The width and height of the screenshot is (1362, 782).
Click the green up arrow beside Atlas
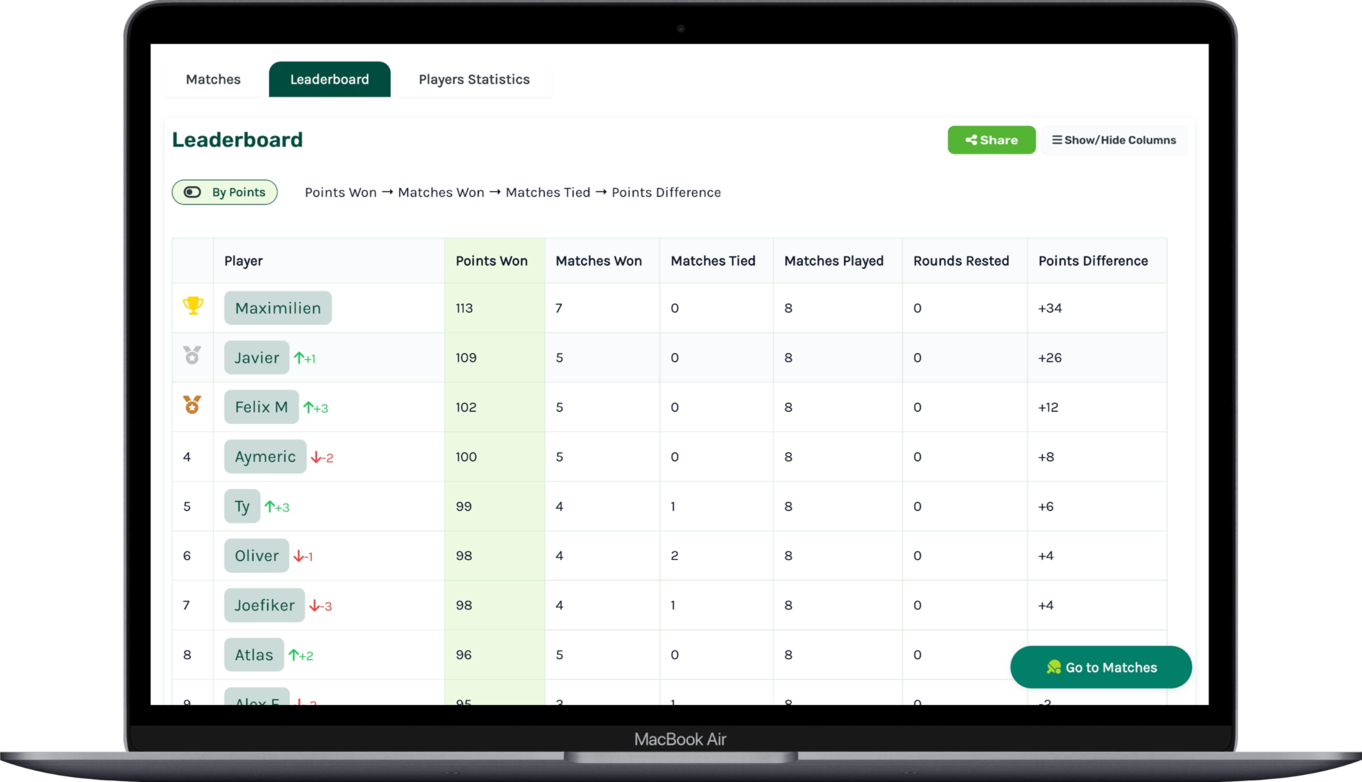click(x=294, y=656)
